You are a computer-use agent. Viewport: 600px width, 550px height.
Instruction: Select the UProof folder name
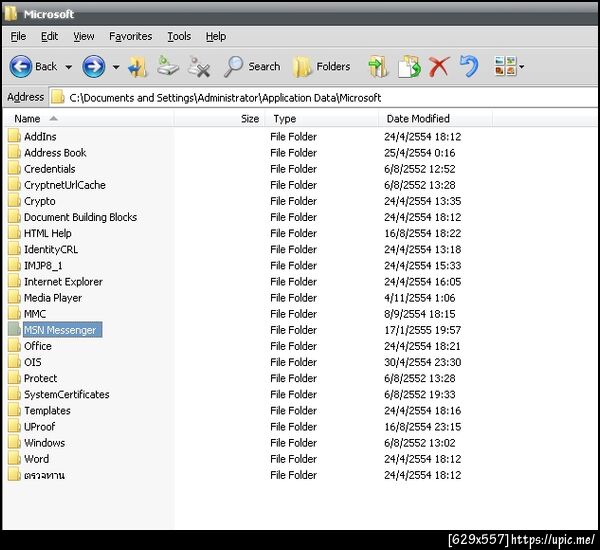39,426
